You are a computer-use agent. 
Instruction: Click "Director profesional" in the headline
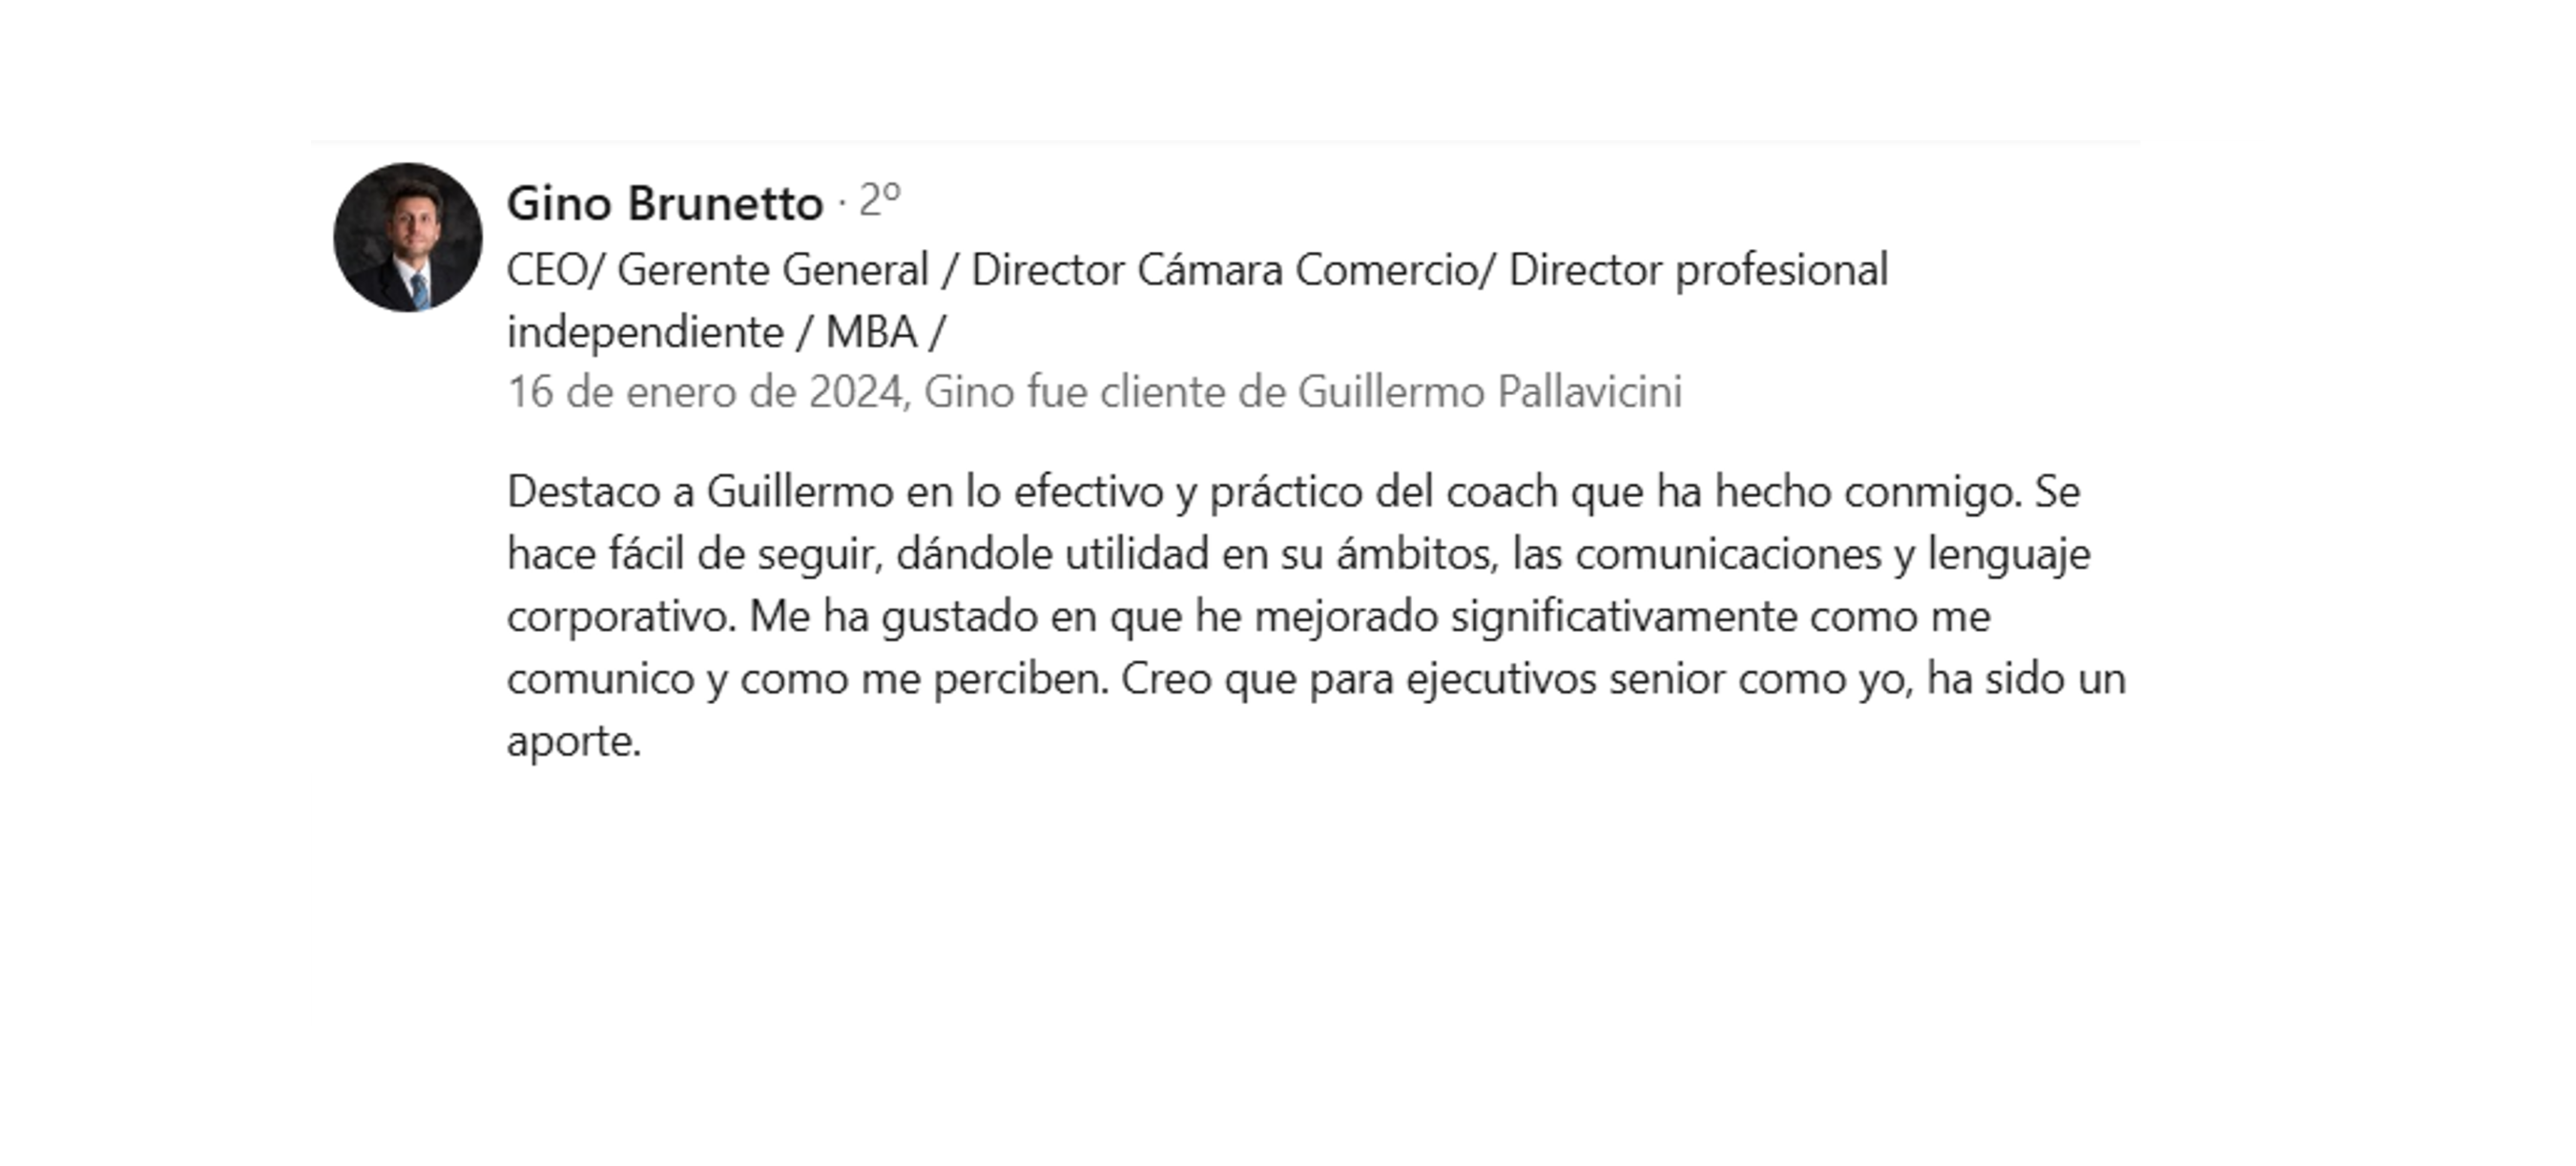pos(1698,271)
